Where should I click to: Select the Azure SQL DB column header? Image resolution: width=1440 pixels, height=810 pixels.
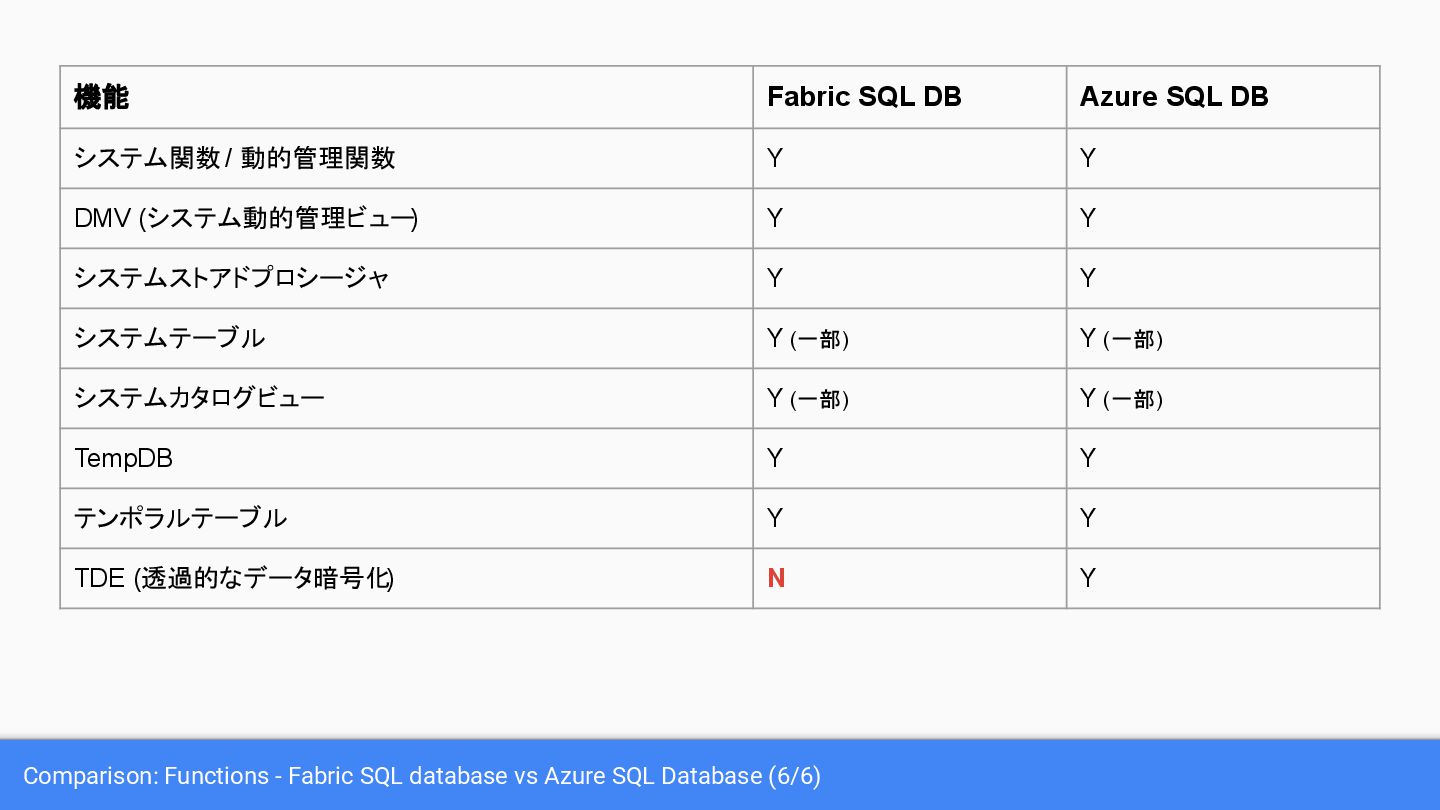[1174, 97]
